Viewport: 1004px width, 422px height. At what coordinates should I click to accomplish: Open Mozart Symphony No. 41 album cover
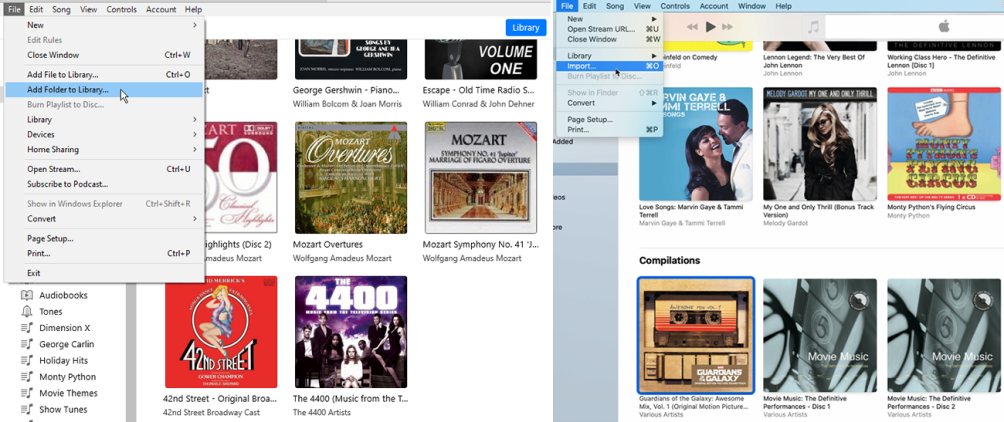[481, 178]
